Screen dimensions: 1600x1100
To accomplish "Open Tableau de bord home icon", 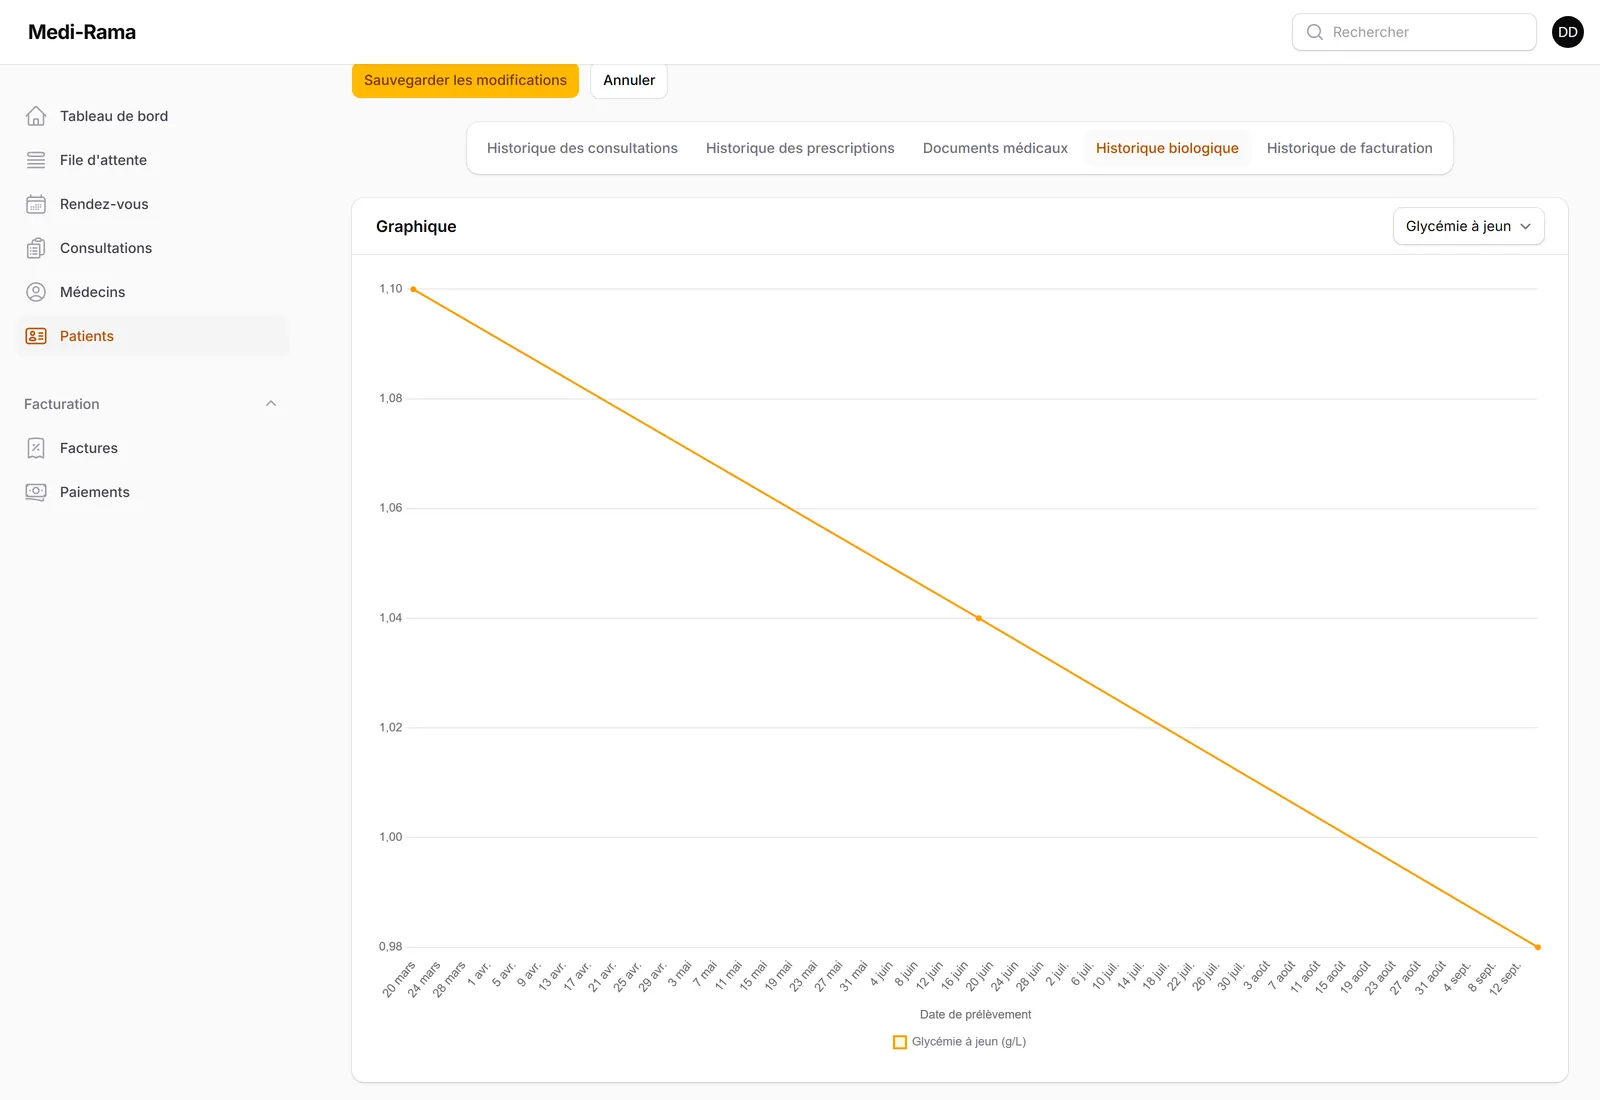I will pos(36,116).
